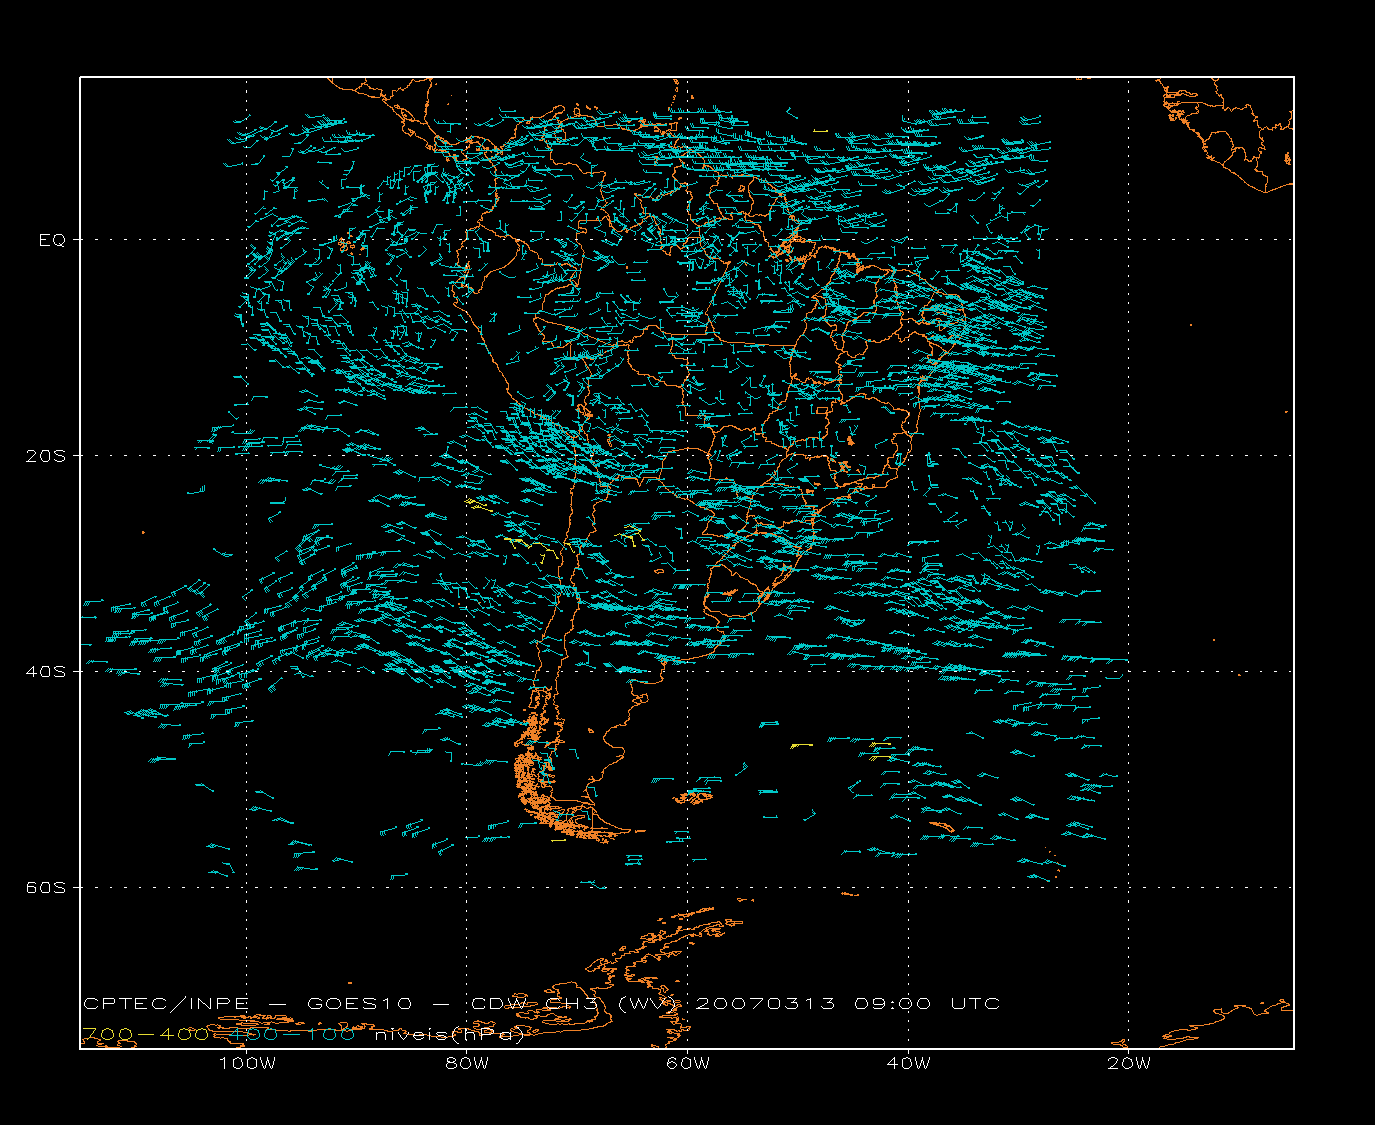
Task: Click the 100W longitude label
Action: (247, 1063)
